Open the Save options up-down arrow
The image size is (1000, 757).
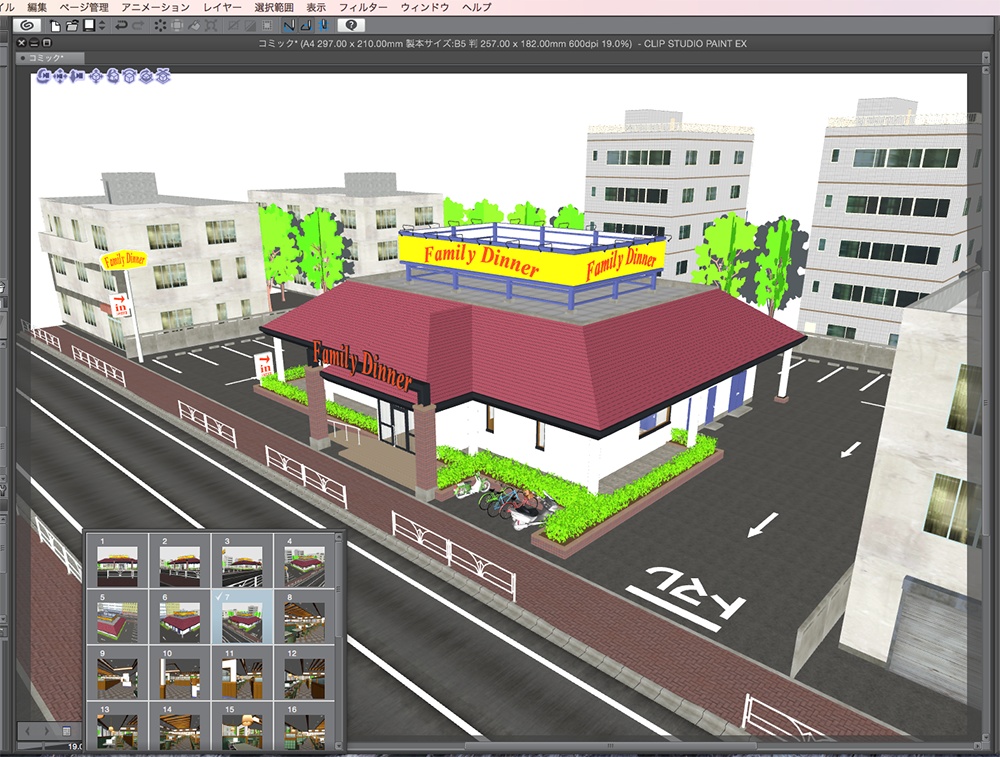[x=101, y=26]
